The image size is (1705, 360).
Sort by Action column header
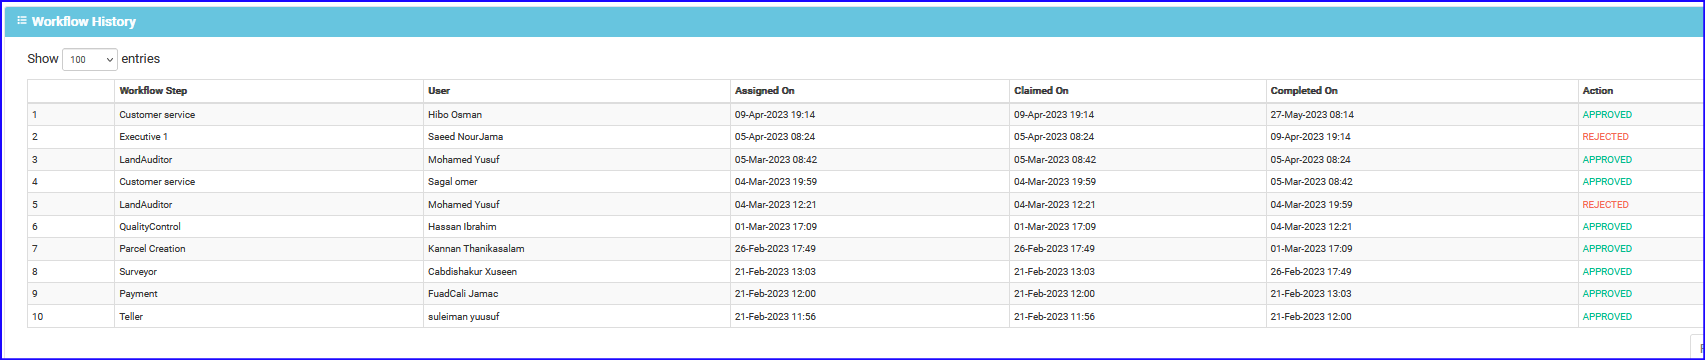[x=1598, y=91]
